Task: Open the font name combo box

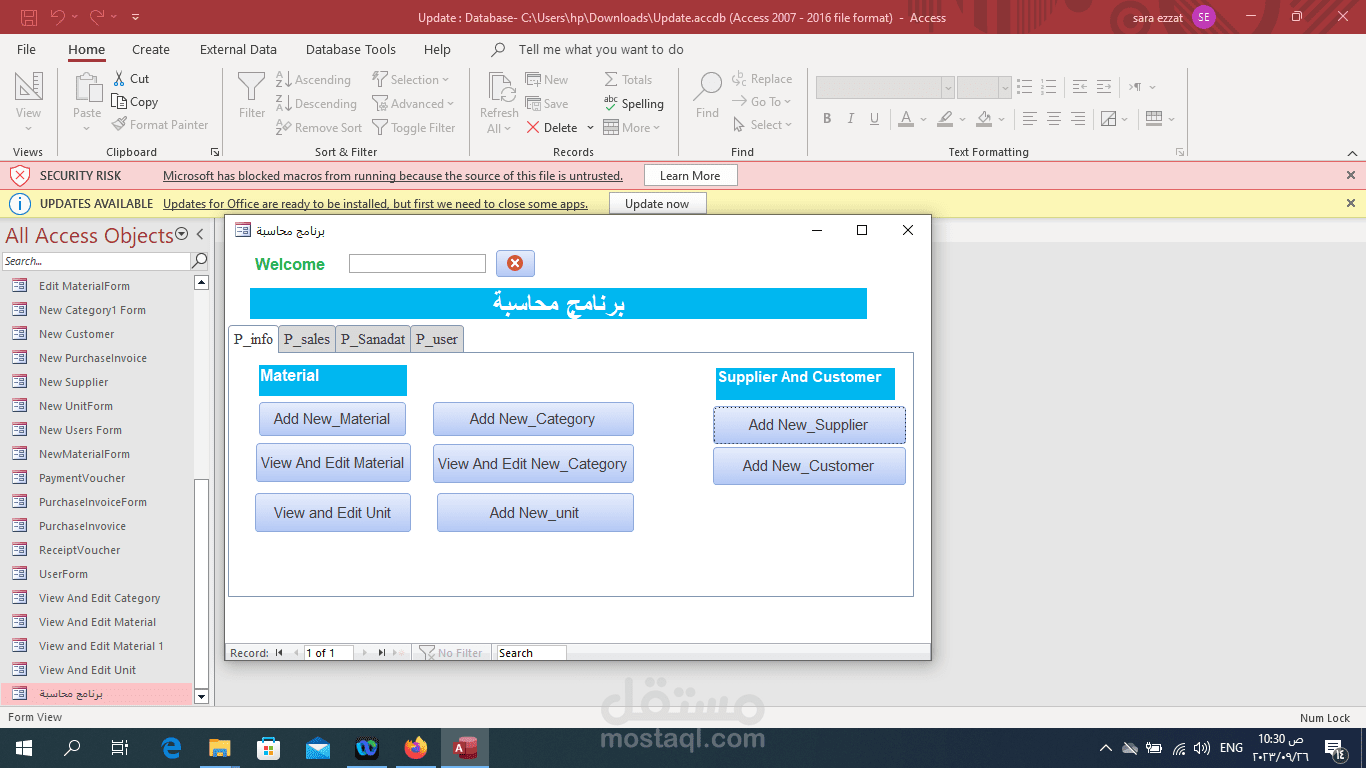Action: (885, 88)
